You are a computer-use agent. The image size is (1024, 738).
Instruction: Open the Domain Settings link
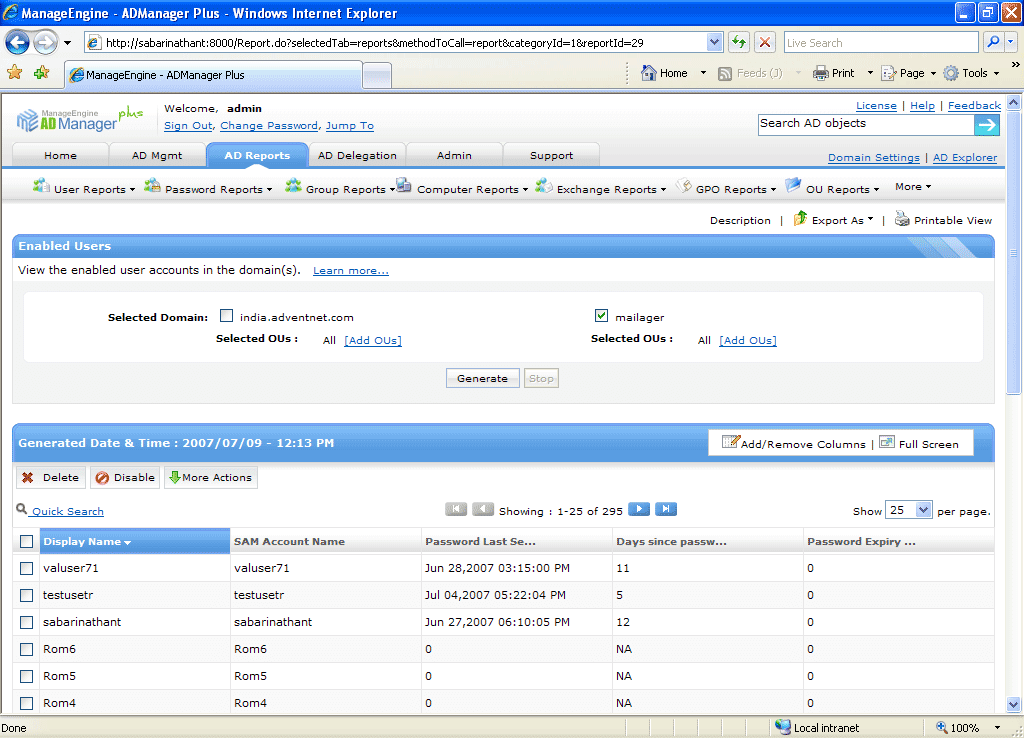point(874,157)
